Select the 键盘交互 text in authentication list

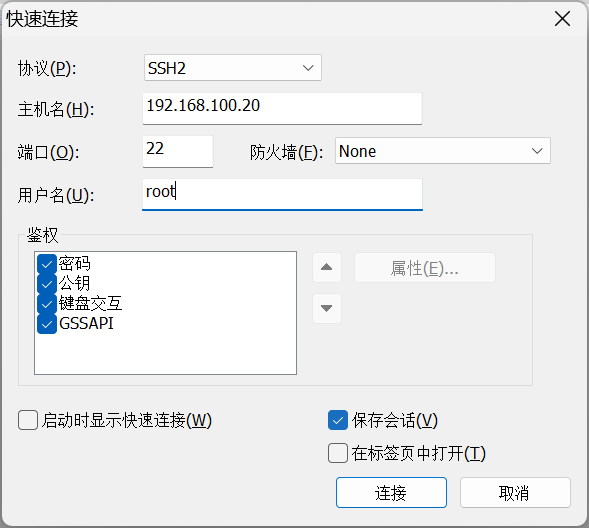(x=90, y=303)
